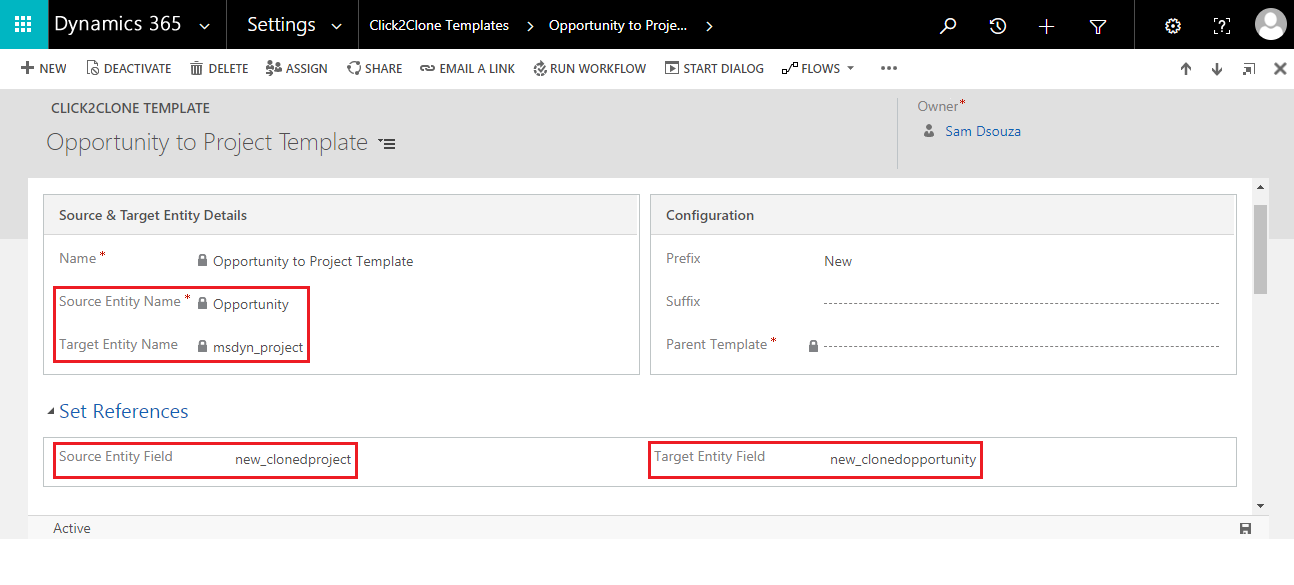Click SHARE in the command bar
The width and height of the screenshot is (1294, 585).
click(375, 69)
